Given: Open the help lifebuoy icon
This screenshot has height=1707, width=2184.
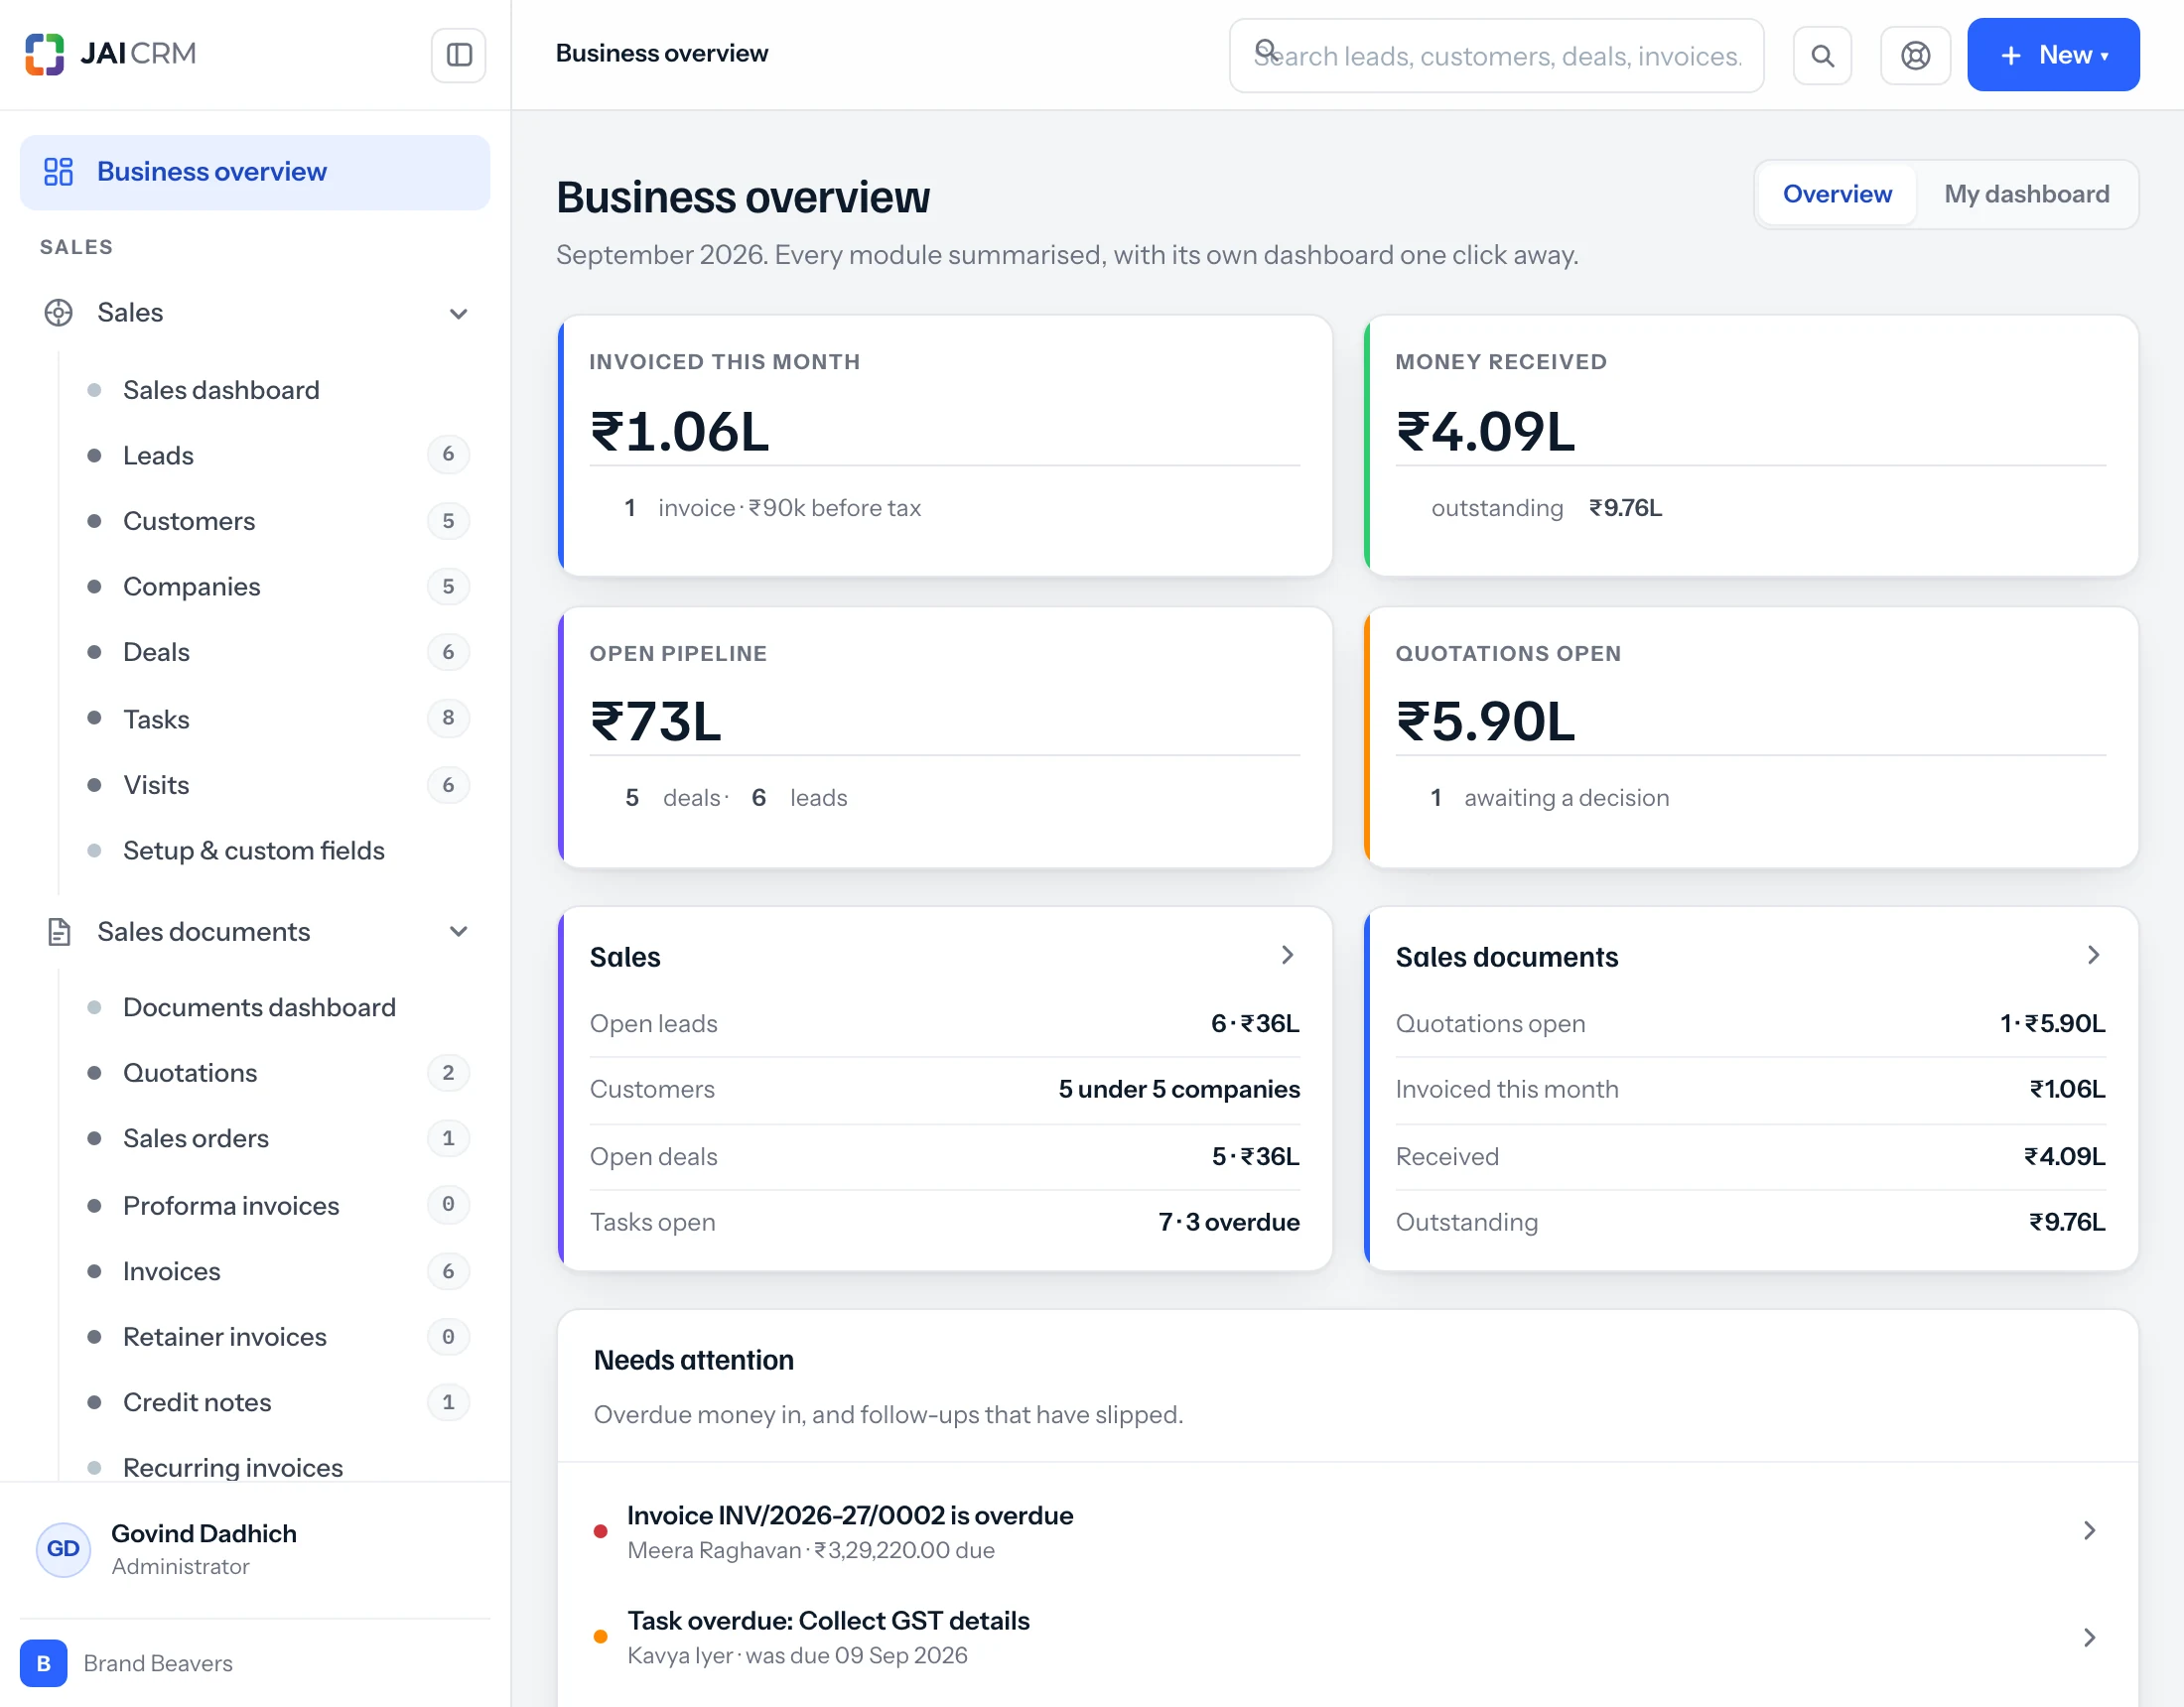Looking at the screenshot, I should pos(1915,56).
